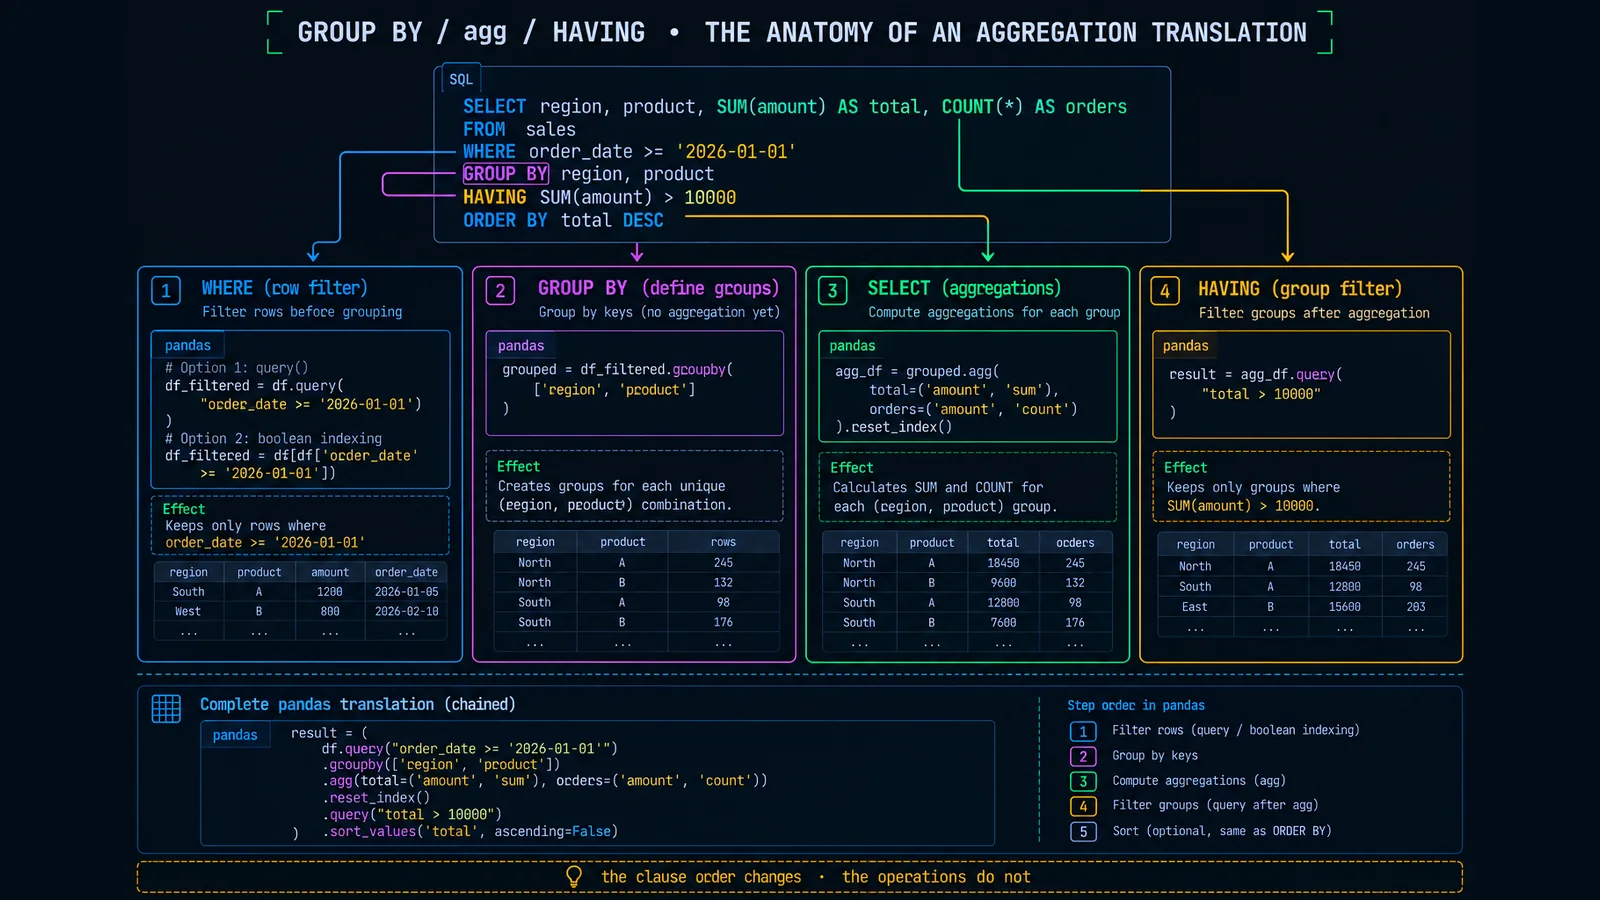
Task: Click the '7600' cell in the SELECT panel table
Action: tap(1003, 622)
